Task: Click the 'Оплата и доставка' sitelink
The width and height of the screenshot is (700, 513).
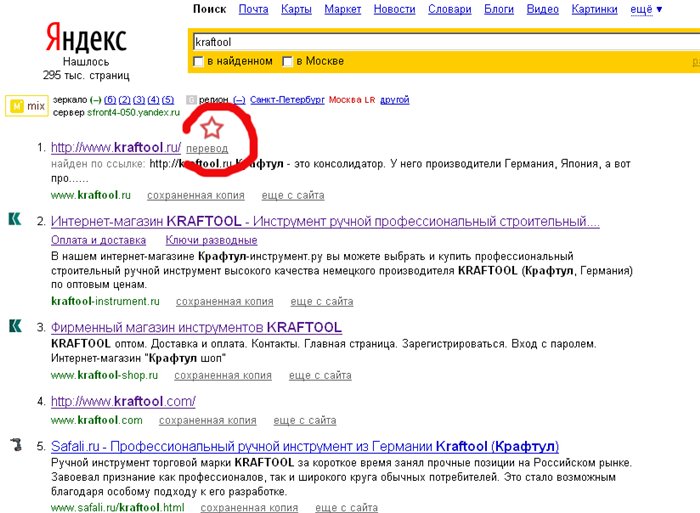Action: pyautogui.click(x=98, y=240)
